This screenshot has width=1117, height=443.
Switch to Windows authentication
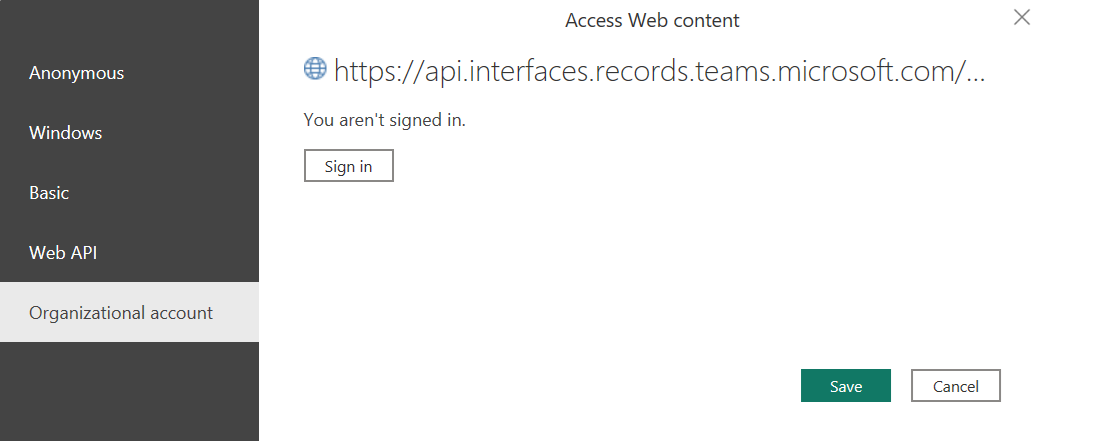pyautogui.click(x=66, y=133)
